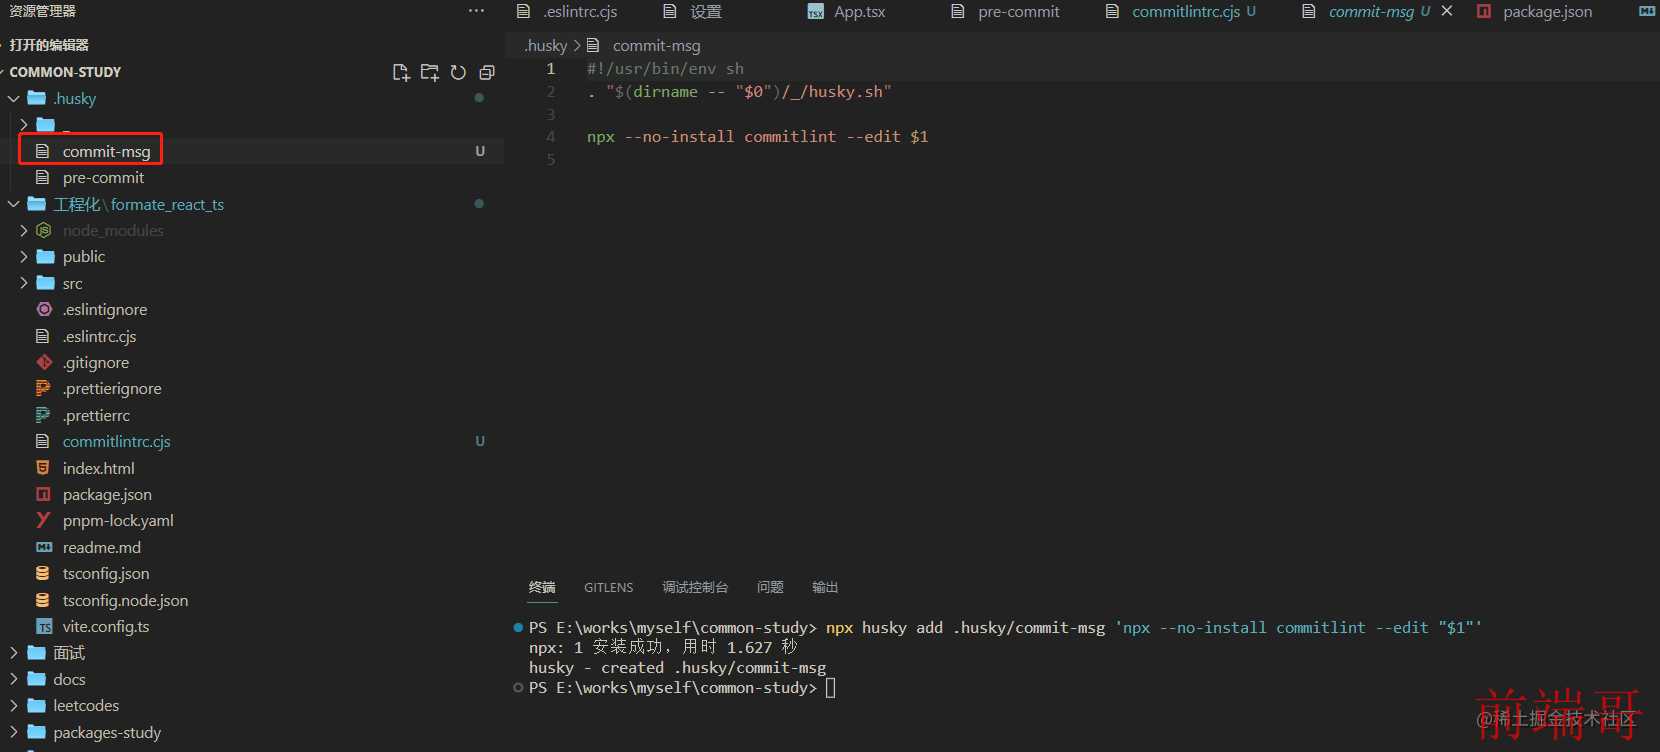Image resolution: width=1660 pixels, height=752 pixels.
Task: Click the App.tsx tab's TSX icon
Action: [x=816, y=12]
